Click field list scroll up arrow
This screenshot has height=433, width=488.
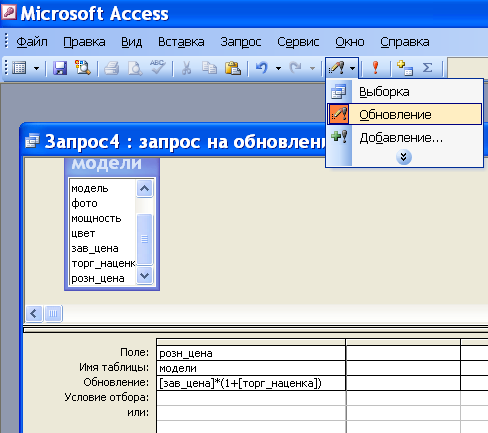click(144, 188)
